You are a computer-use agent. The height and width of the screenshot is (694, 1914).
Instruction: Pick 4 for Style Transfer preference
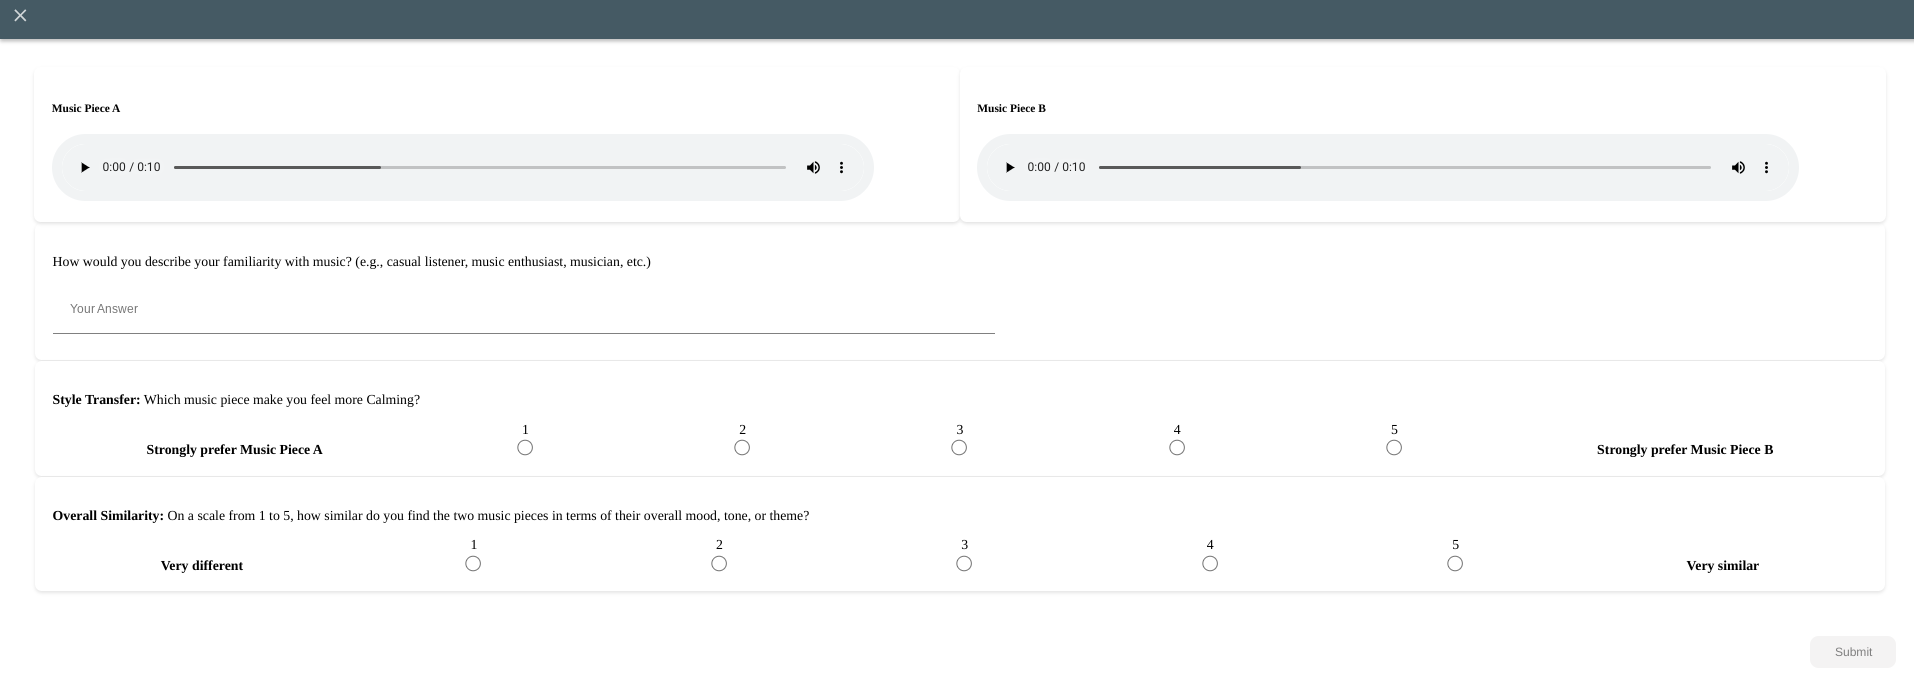pos(1177,448)
